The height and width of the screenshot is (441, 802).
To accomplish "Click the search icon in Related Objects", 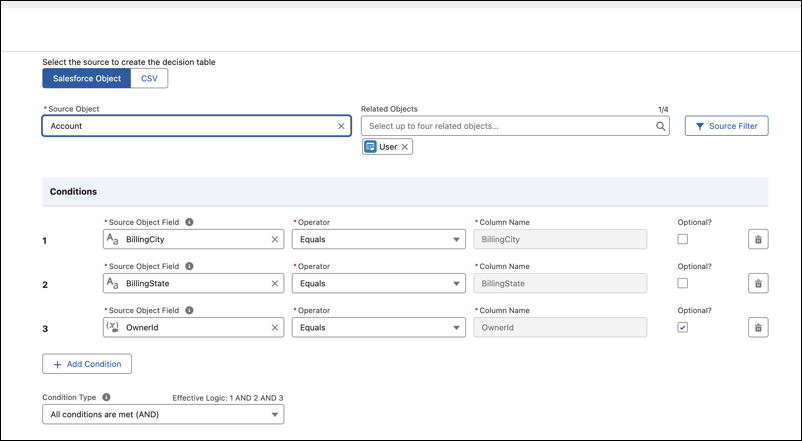I will pyautogui.click(x=660, y=126).
